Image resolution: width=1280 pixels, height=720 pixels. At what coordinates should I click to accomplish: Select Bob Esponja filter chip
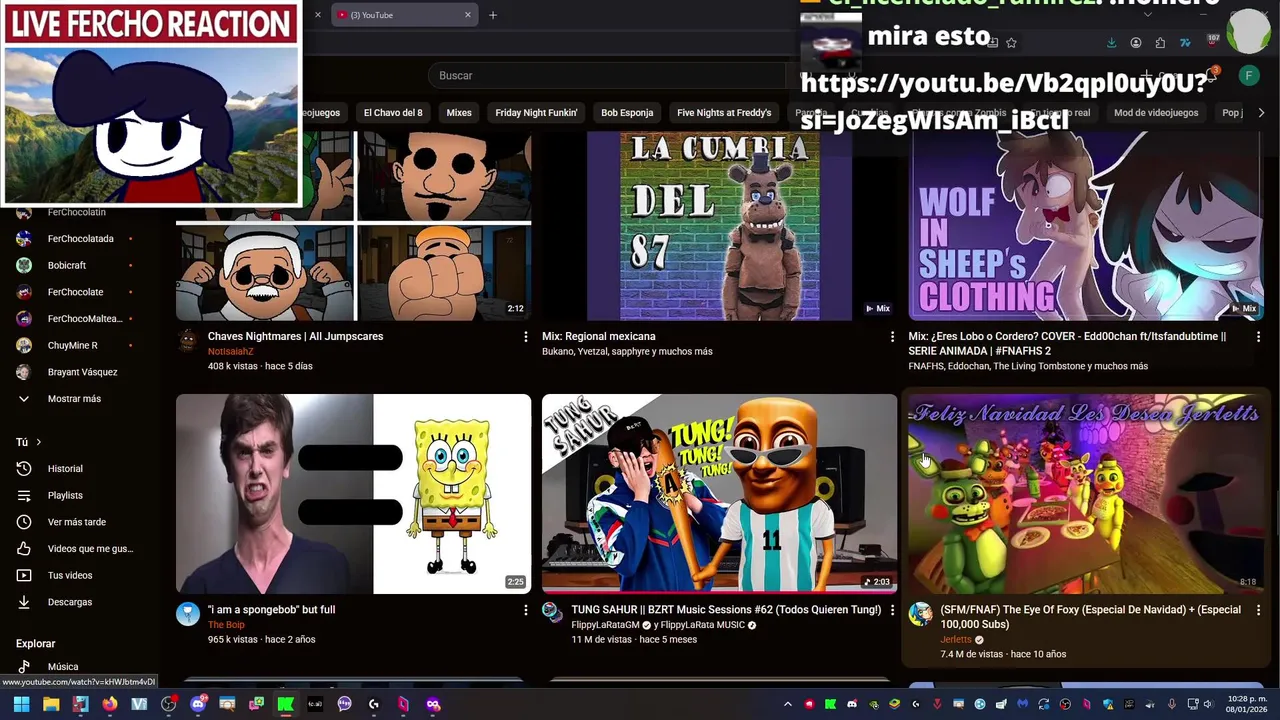(627, 113)
